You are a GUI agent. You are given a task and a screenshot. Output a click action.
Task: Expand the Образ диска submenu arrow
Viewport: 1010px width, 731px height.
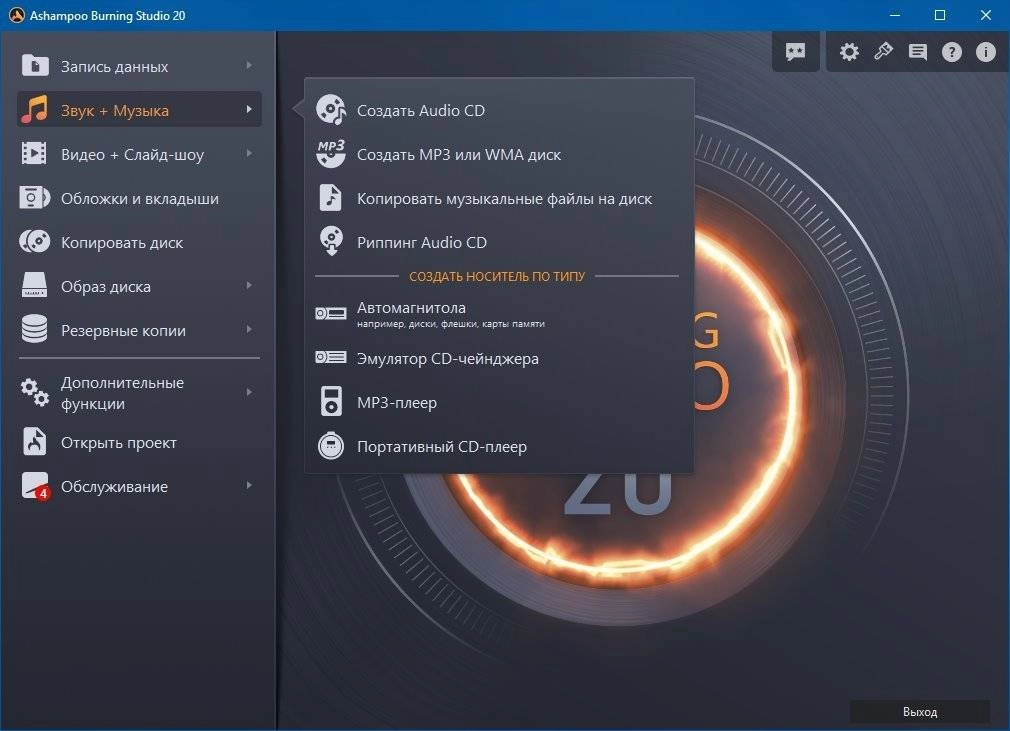(249, 285)
